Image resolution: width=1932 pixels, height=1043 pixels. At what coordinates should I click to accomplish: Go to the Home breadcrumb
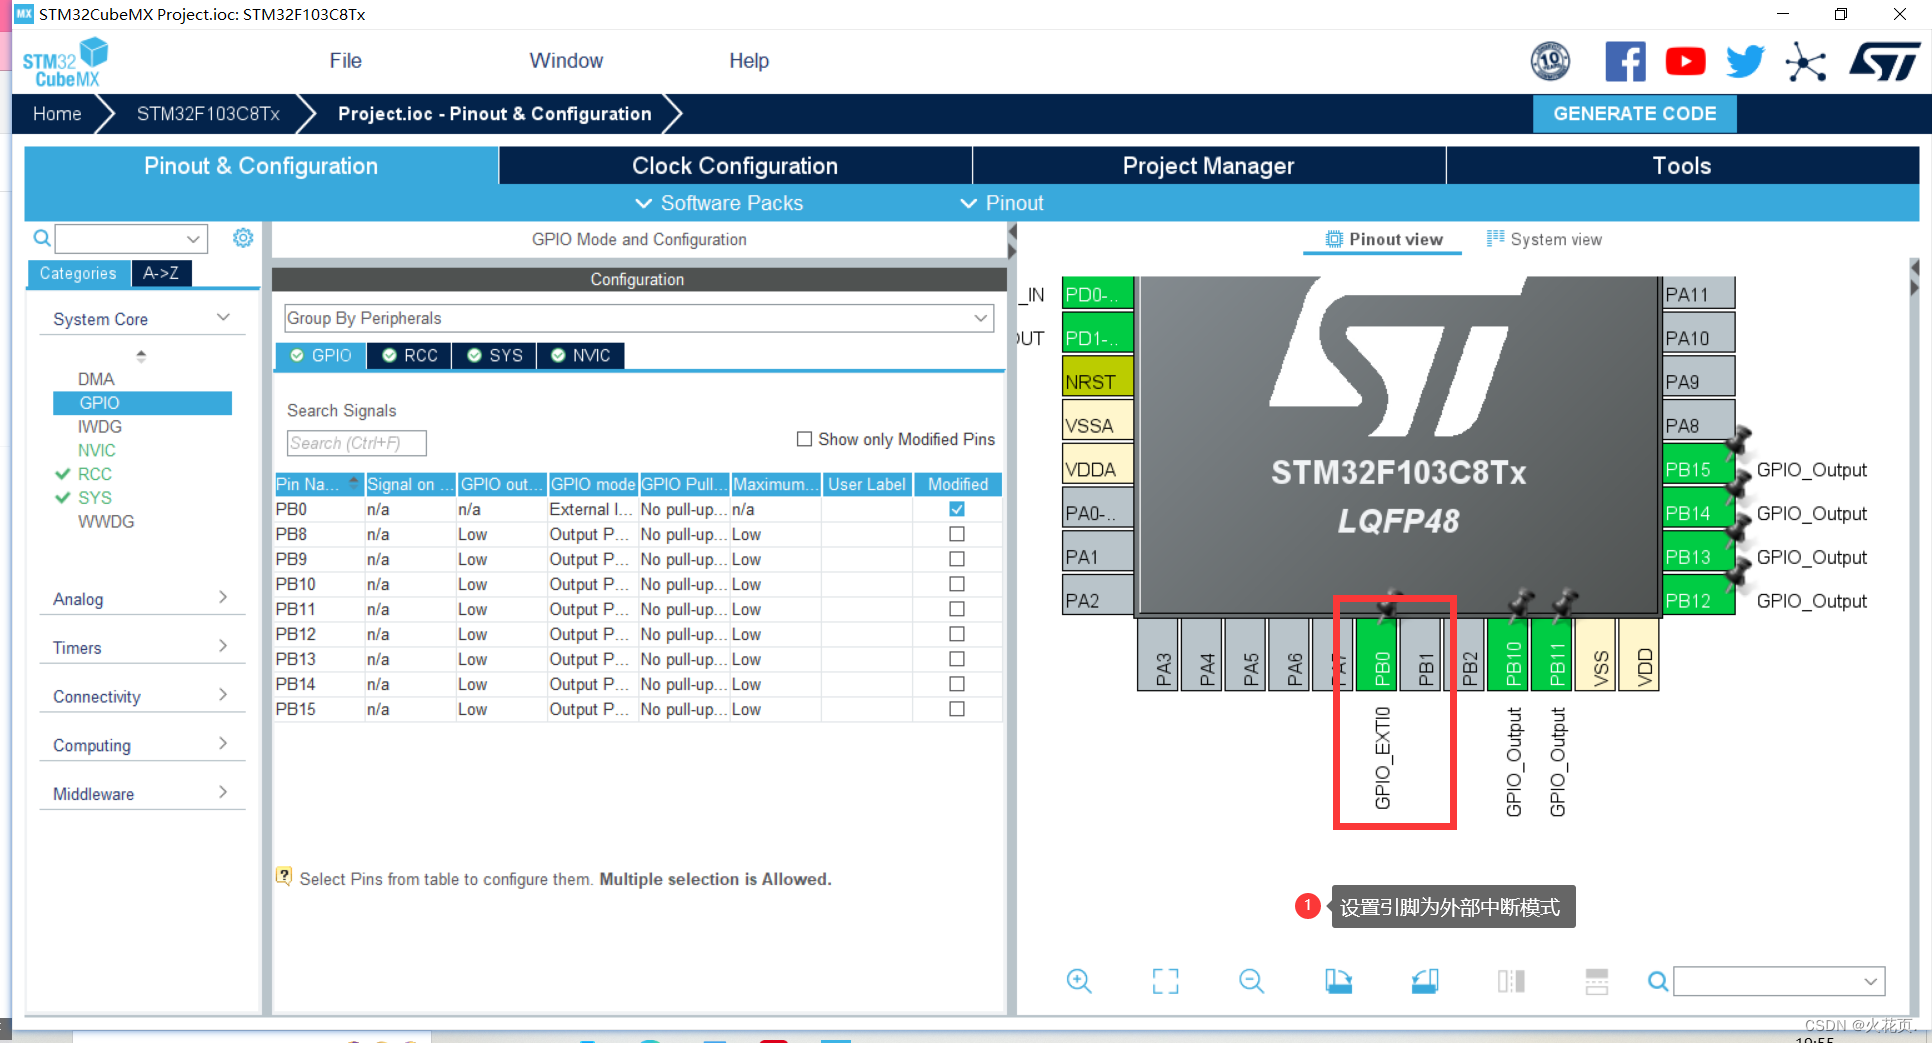[57, 114]
